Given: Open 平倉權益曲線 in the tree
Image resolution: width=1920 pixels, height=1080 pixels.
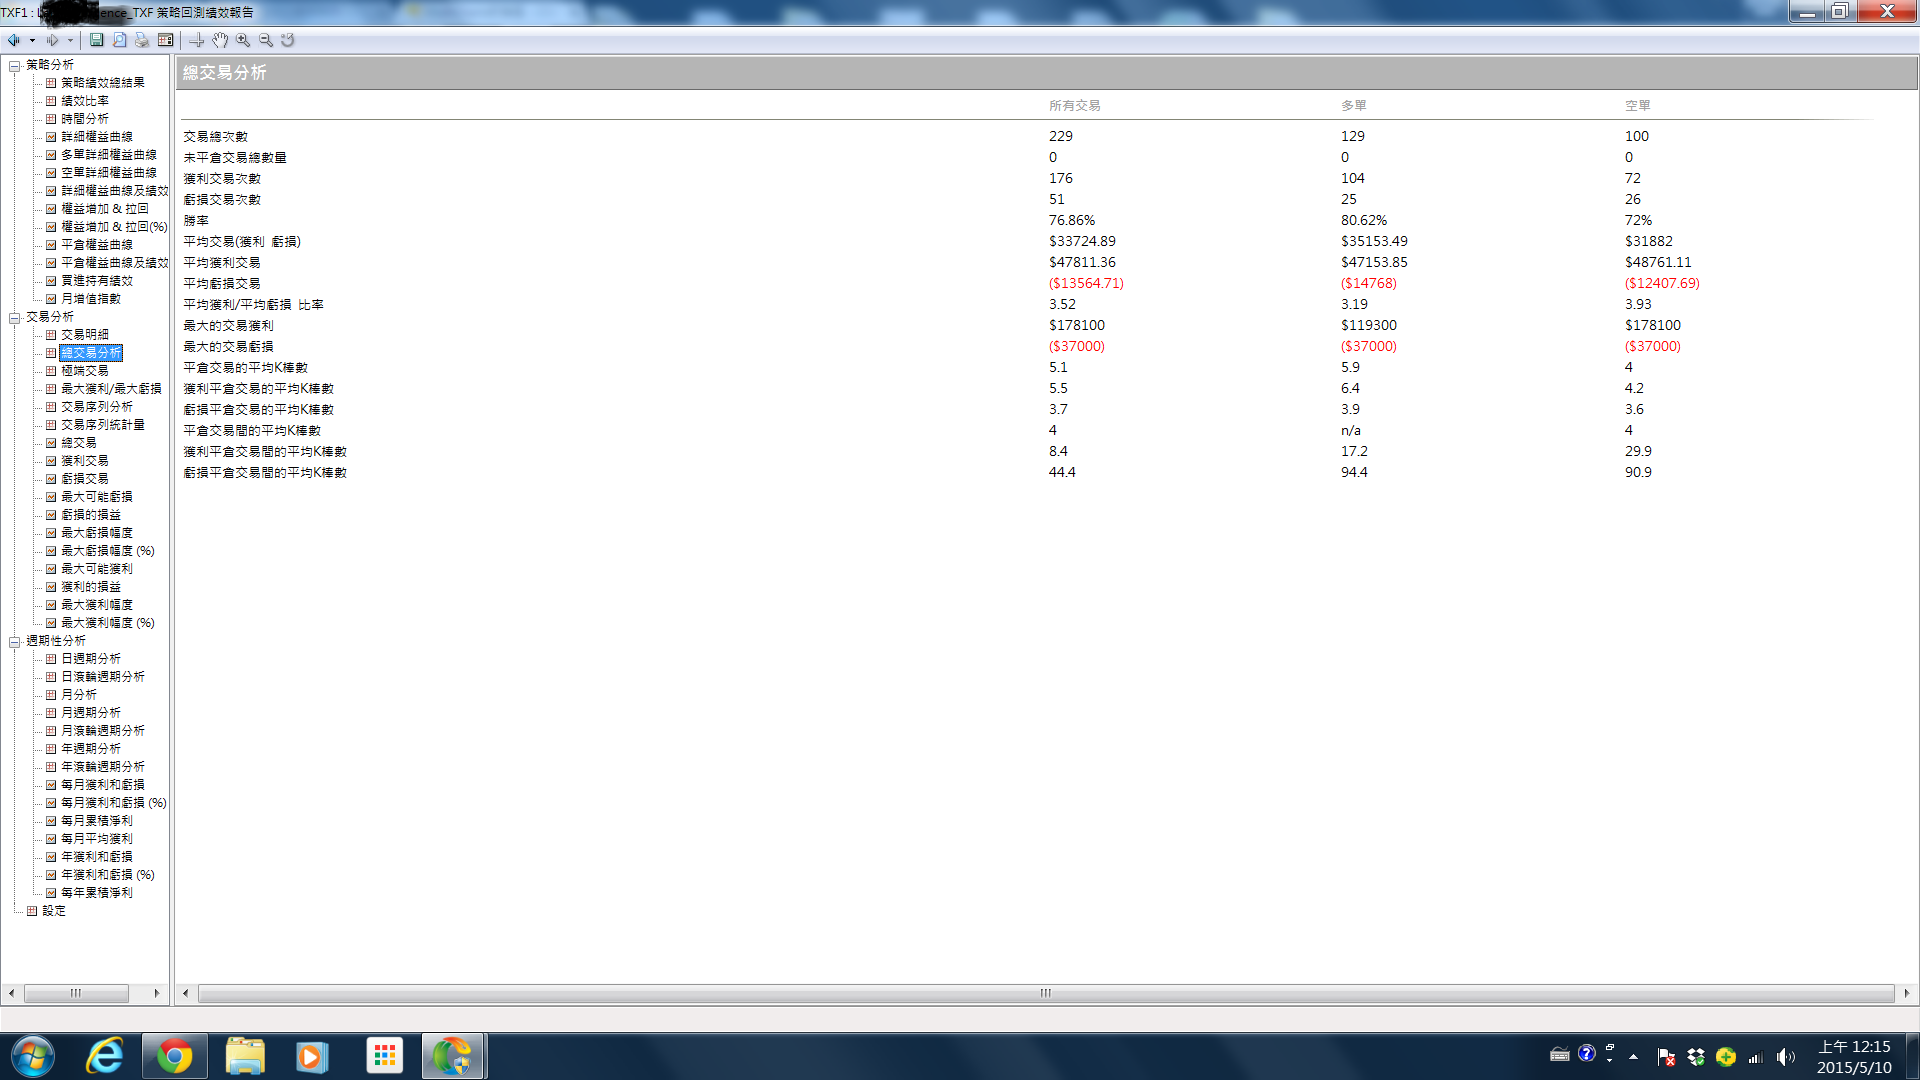Looking at the screenshot, I should [96, 245].
